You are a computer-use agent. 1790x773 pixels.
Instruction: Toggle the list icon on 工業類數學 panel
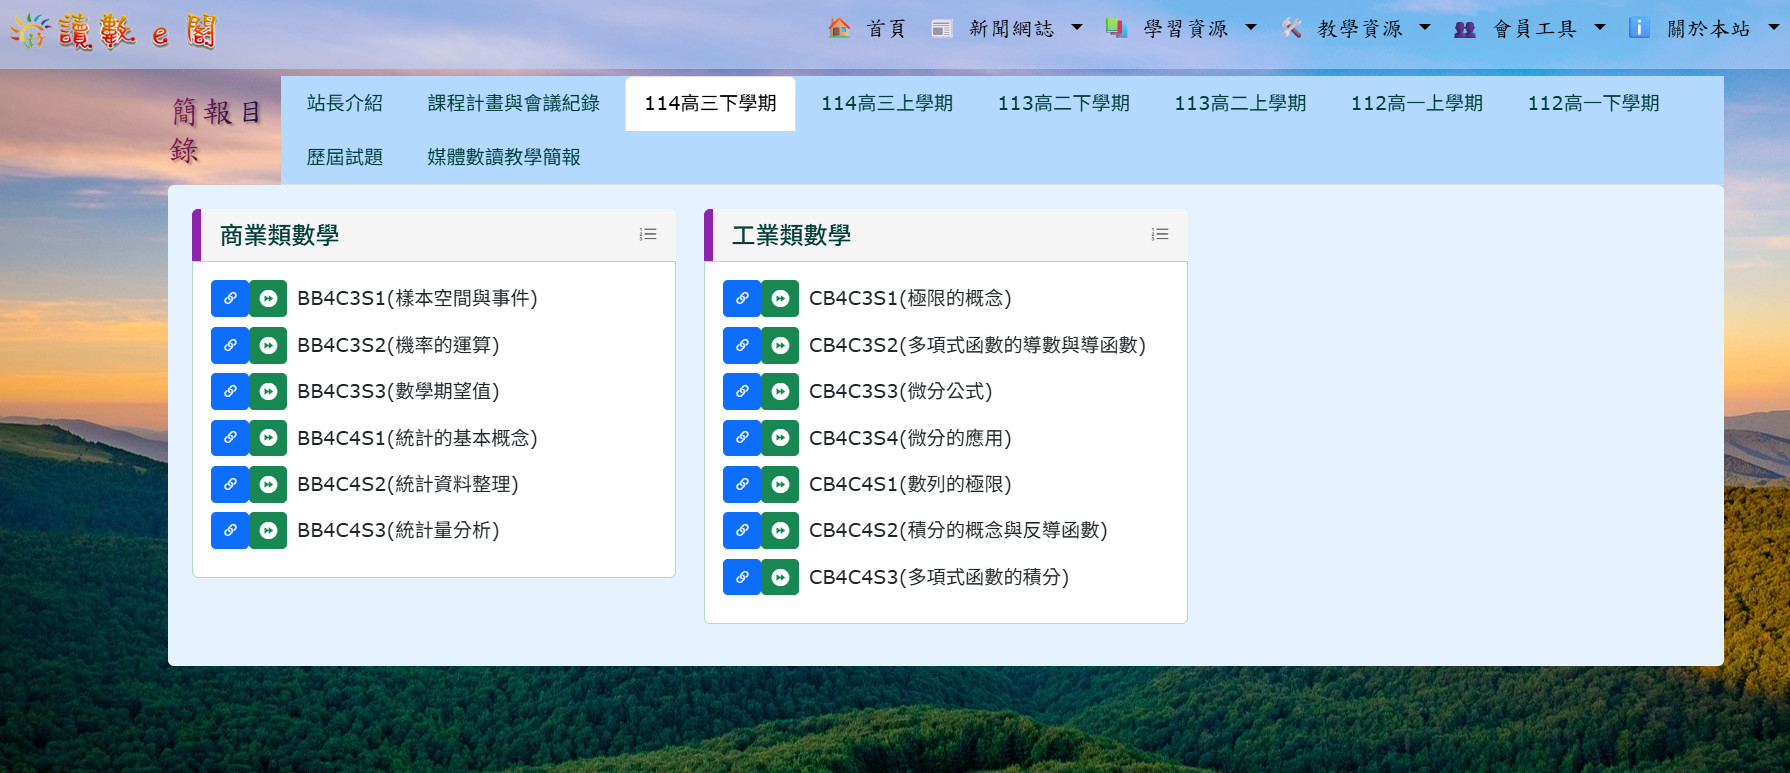coord(1160,235)
